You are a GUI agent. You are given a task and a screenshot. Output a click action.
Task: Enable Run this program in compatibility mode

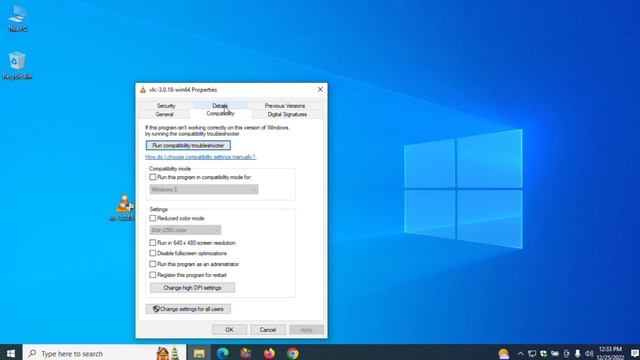coord(153,177)
